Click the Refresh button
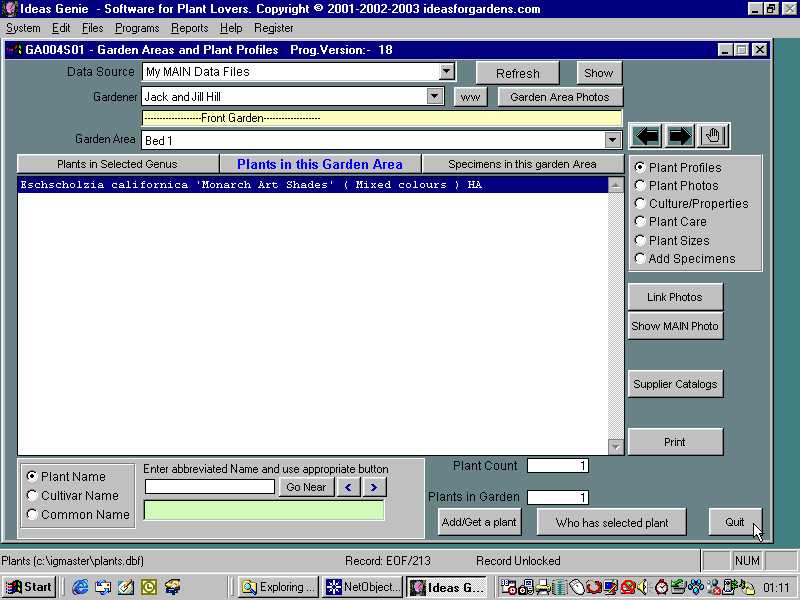The width and height of the screenshot is (800, 600). 517,73
